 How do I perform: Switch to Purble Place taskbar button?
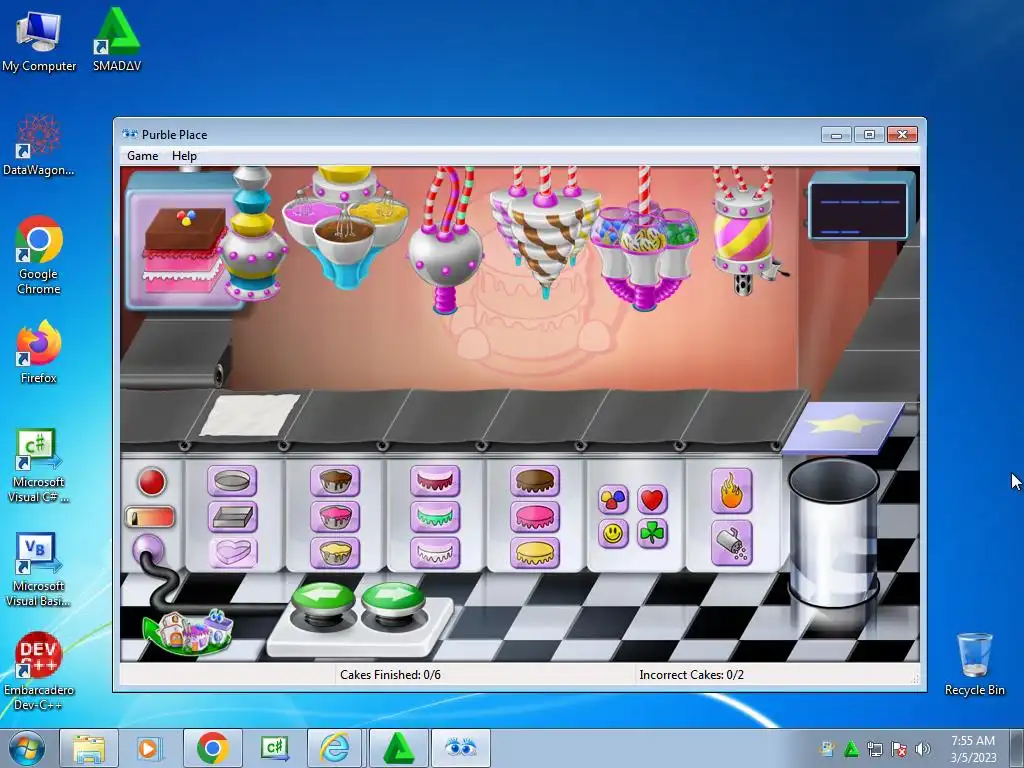[x=460, y=748]
